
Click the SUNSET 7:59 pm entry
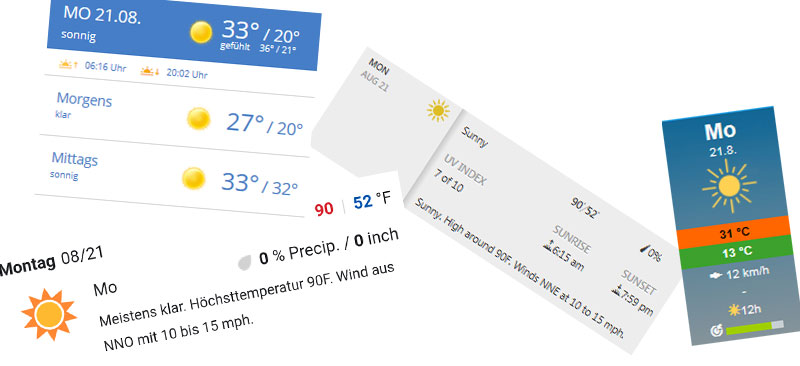point(634,295)
